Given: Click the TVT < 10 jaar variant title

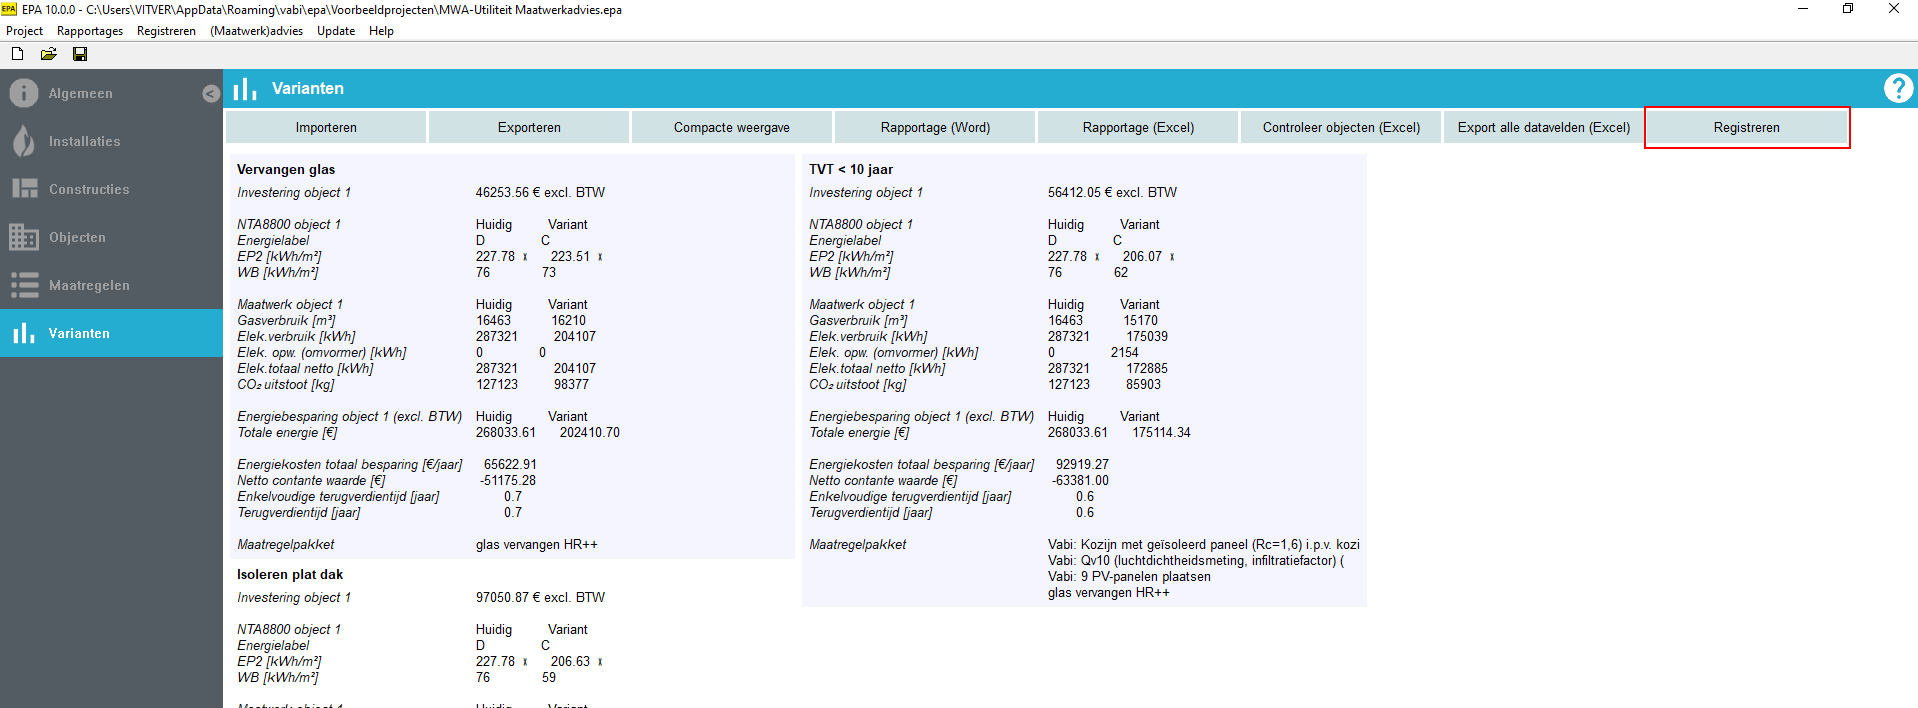Looking at the screenshot, I should click(x=851, y=169).
